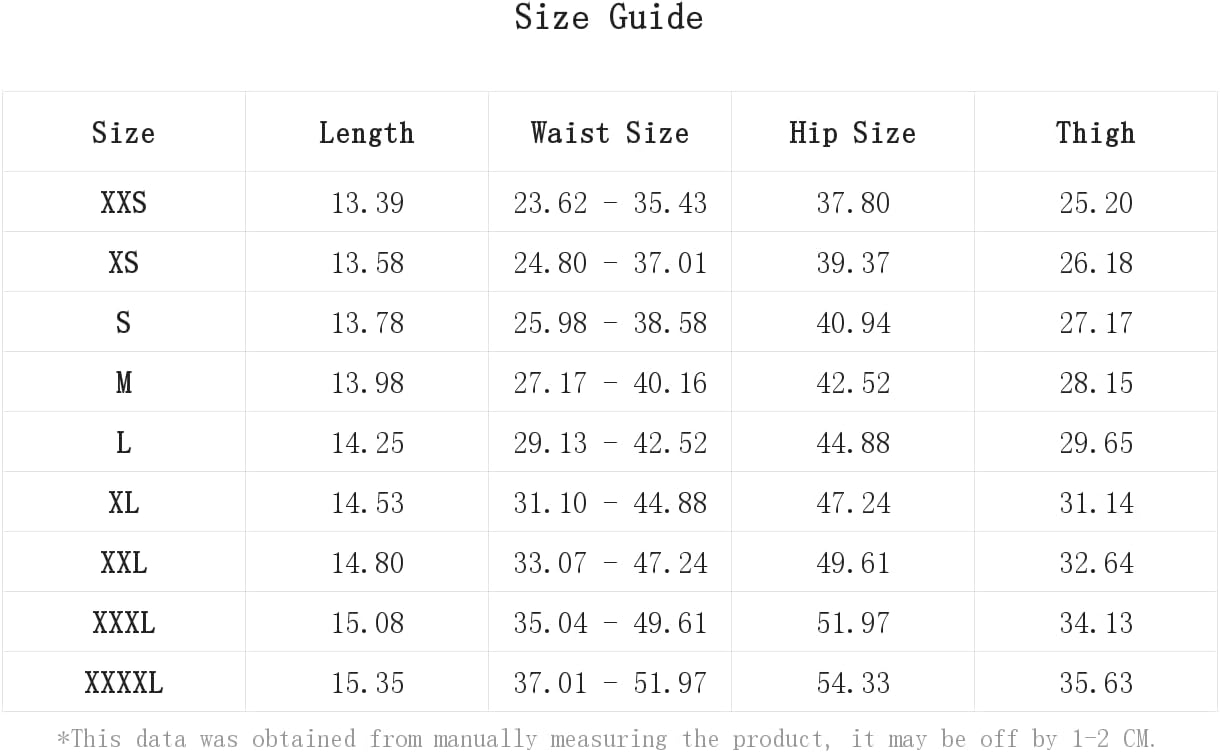Select hip size value 37.80
Screen dimensions: 1220x753
coord(853,203)
